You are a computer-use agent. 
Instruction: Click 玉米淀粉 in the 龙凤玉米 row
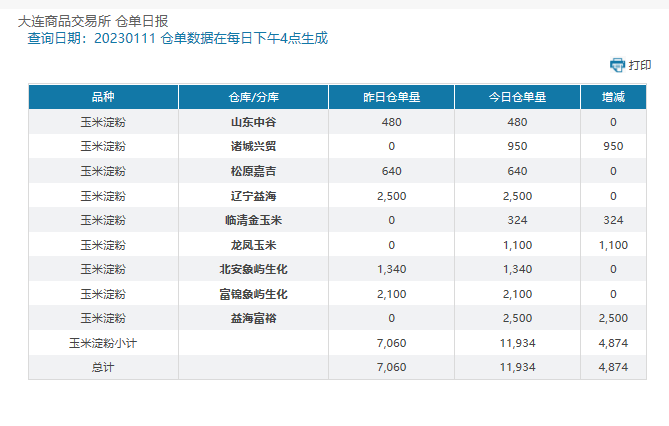click(103, 245)
